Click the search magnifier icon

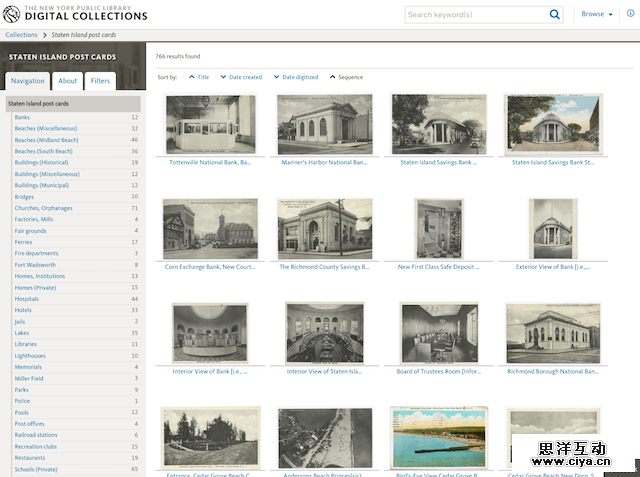point(555,15)
